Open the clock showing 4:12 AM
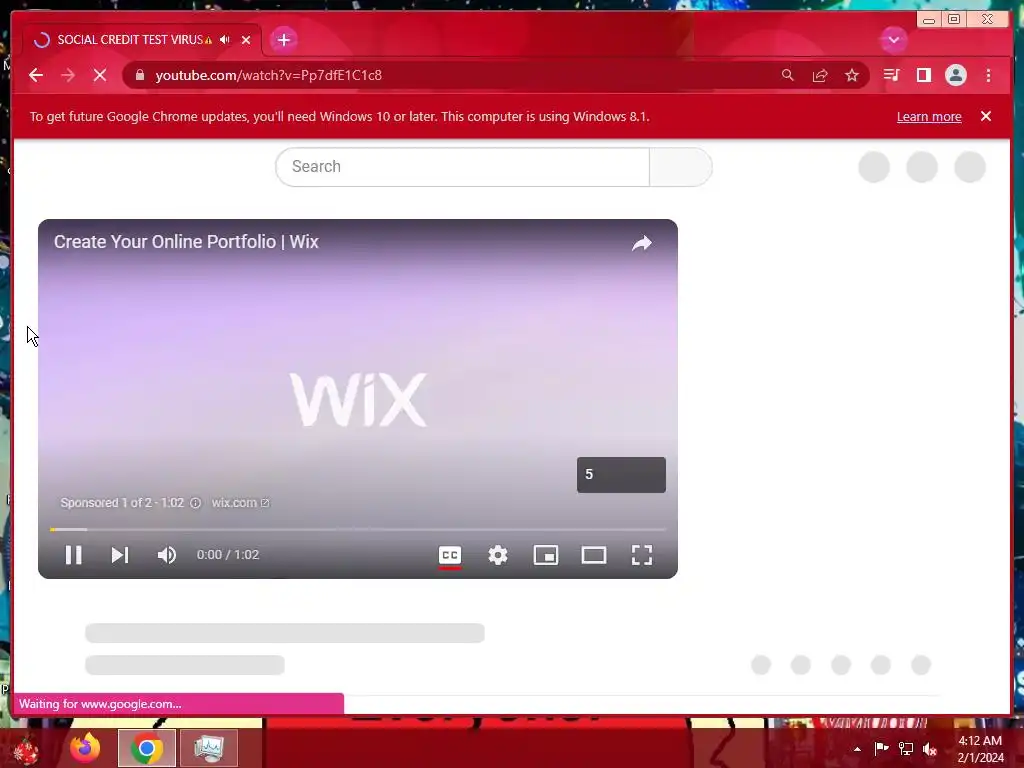 980,749
